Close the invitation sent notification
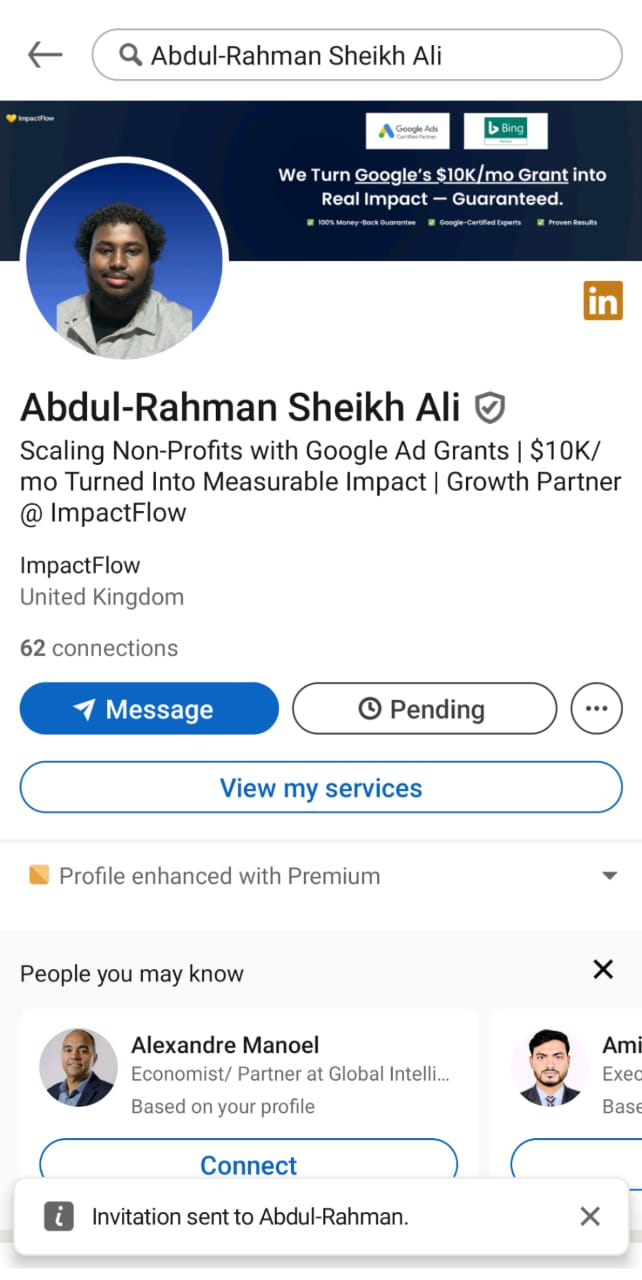This screenshot has height=1280, width=642. (590, 1216)
